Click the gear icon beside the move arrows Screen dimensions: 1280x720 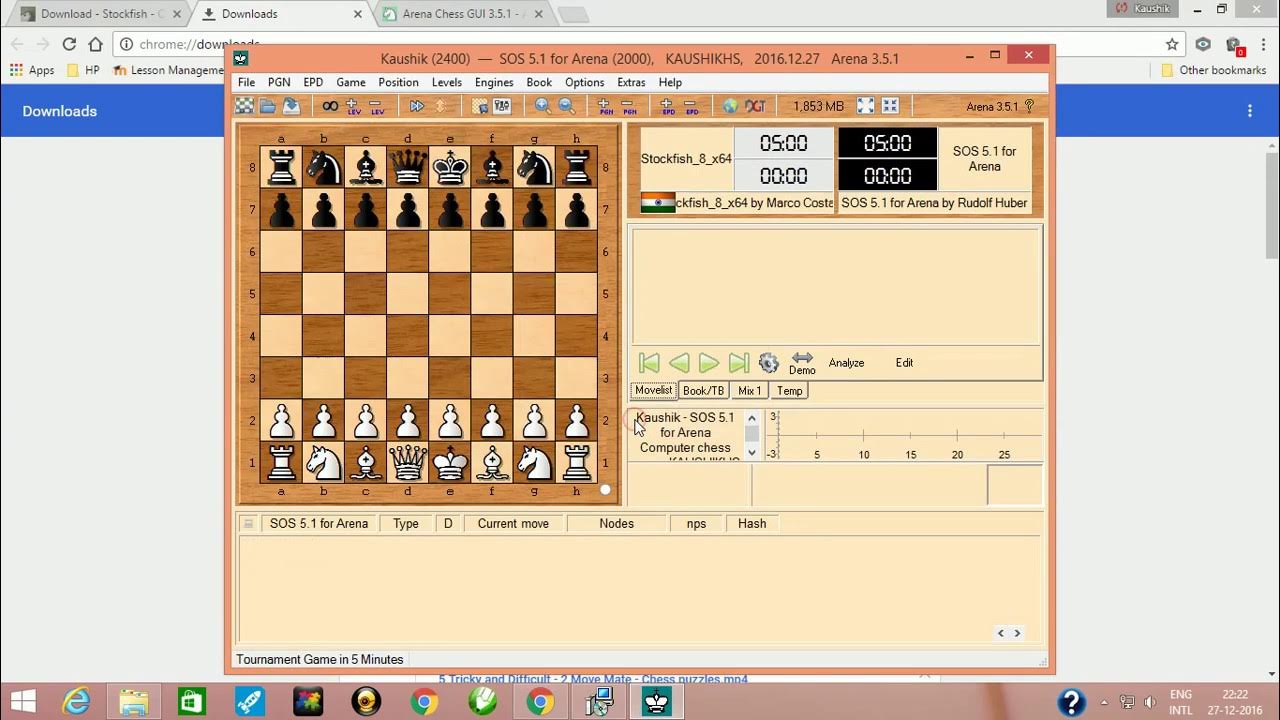tap(768, 363)
